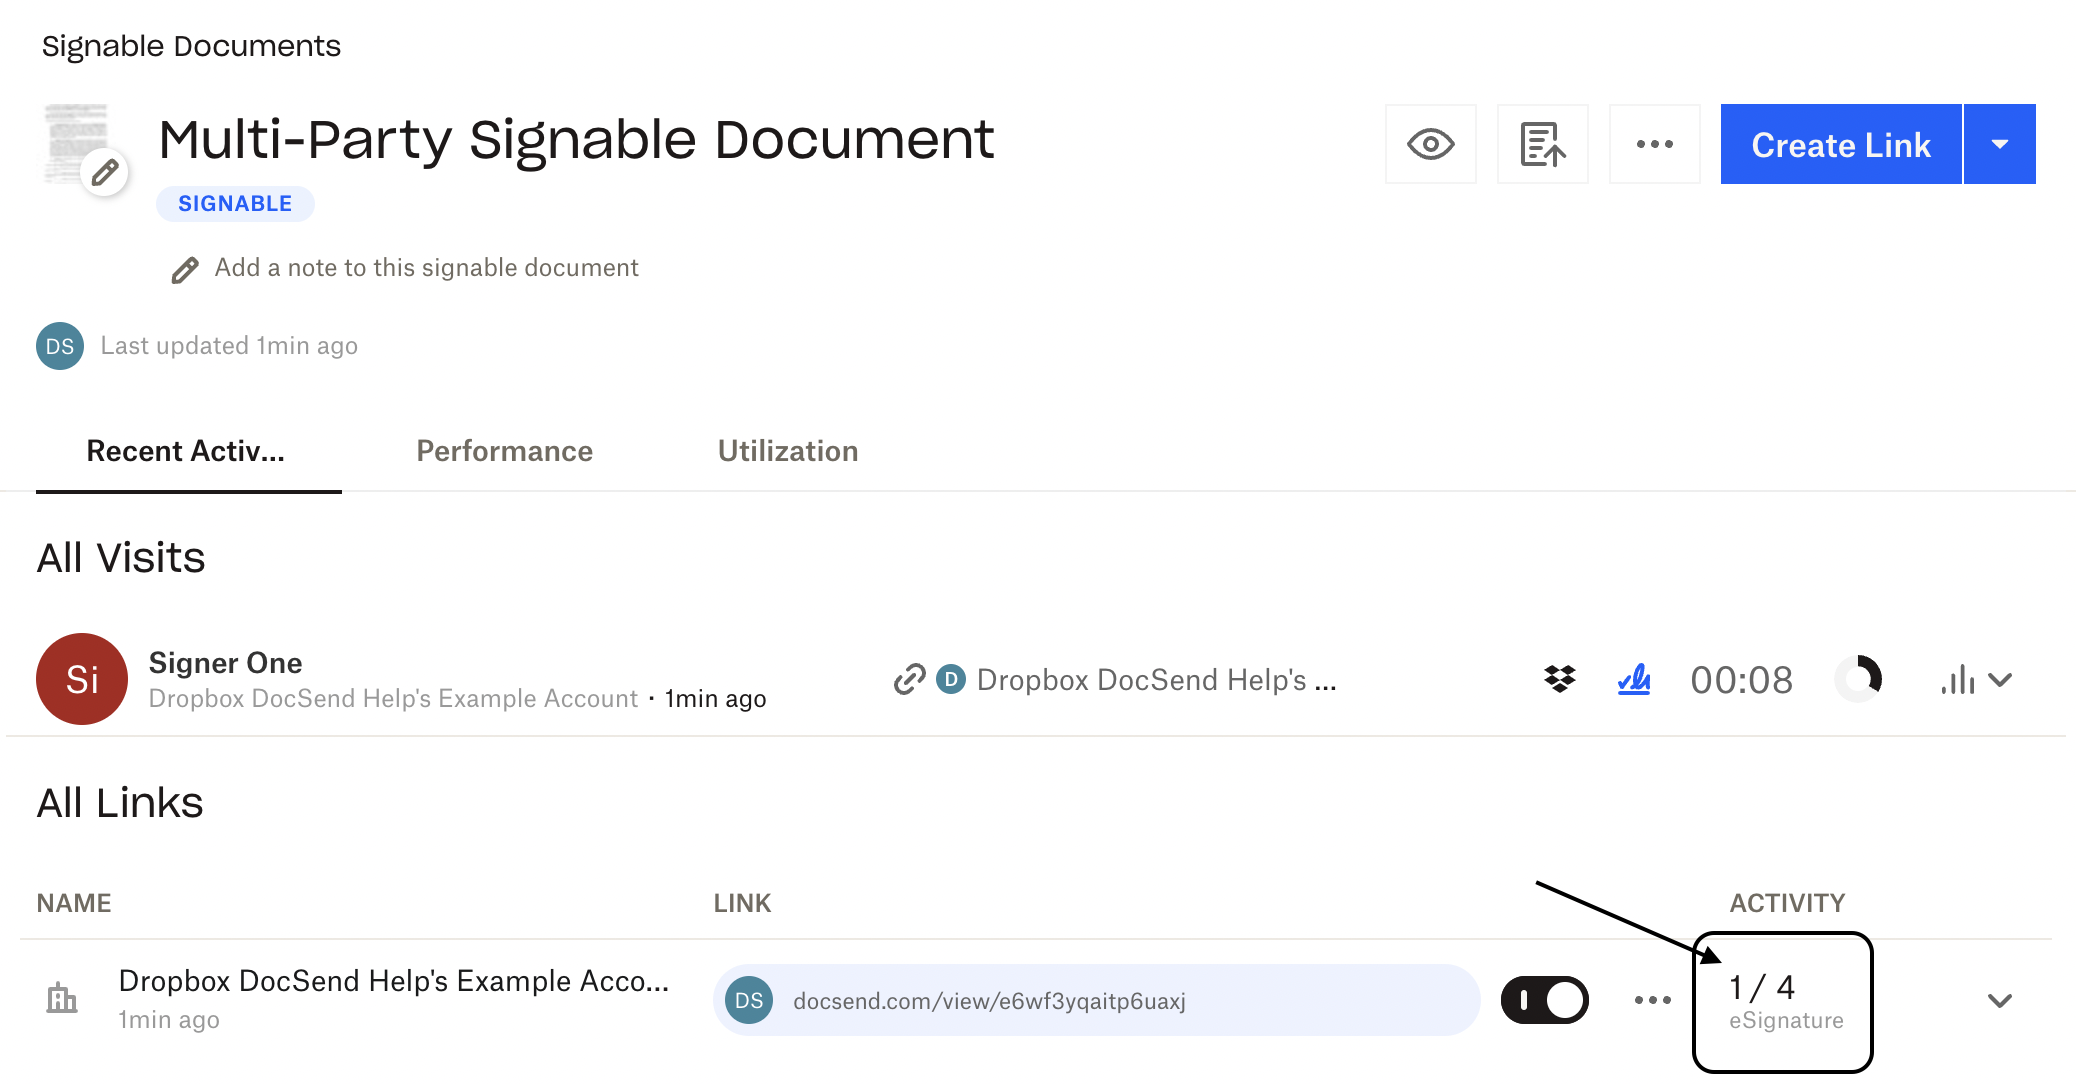2076x1084 pixels.
Task: Click the Signer One red avatar
Action: click(82, 679)
